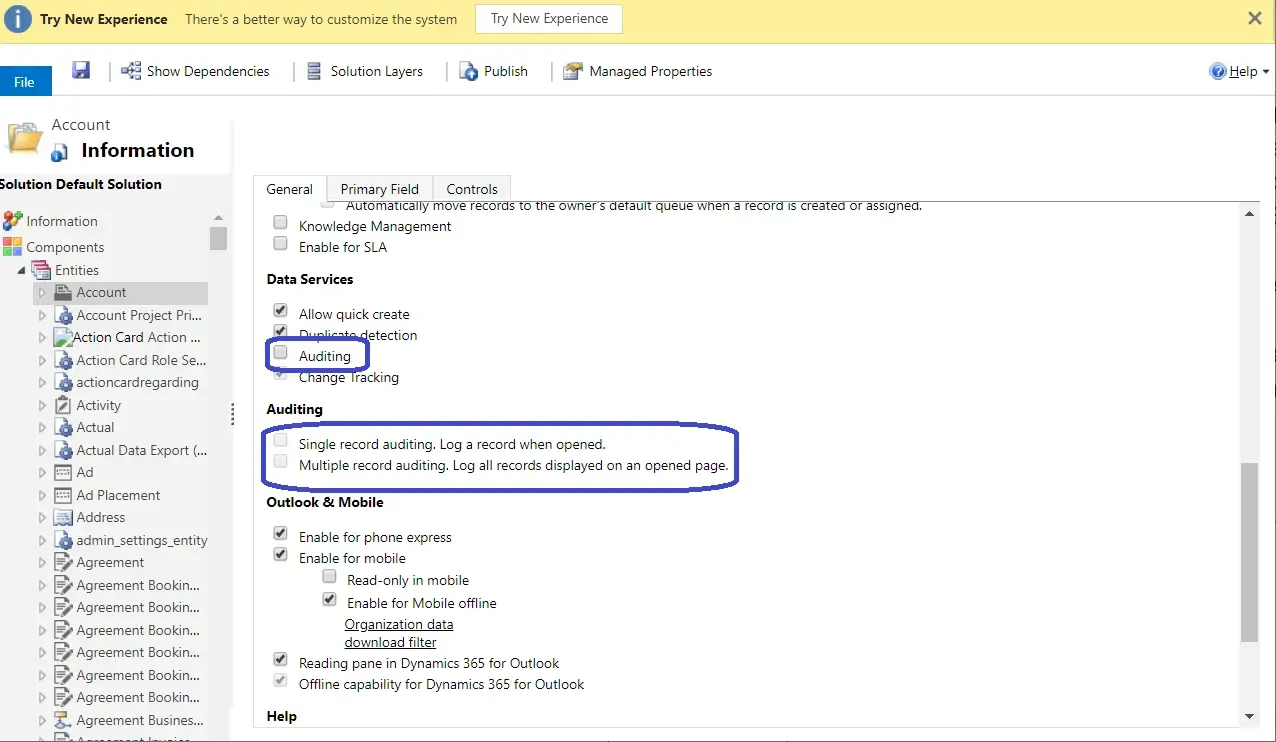Select the Information tree item
The width and height of the screenshot is (1276, 742).
(x=62, y=221)
